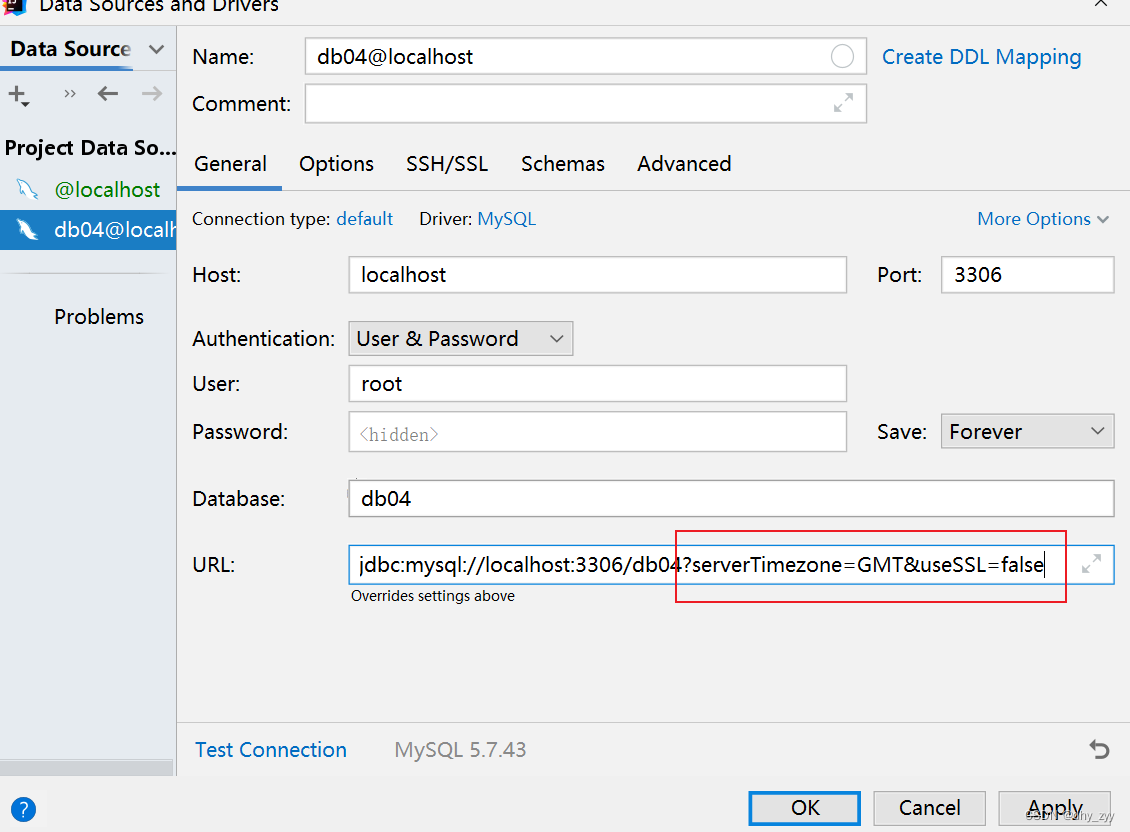
Task: Open the Data Source type dropdown
Action: point(155,48)
